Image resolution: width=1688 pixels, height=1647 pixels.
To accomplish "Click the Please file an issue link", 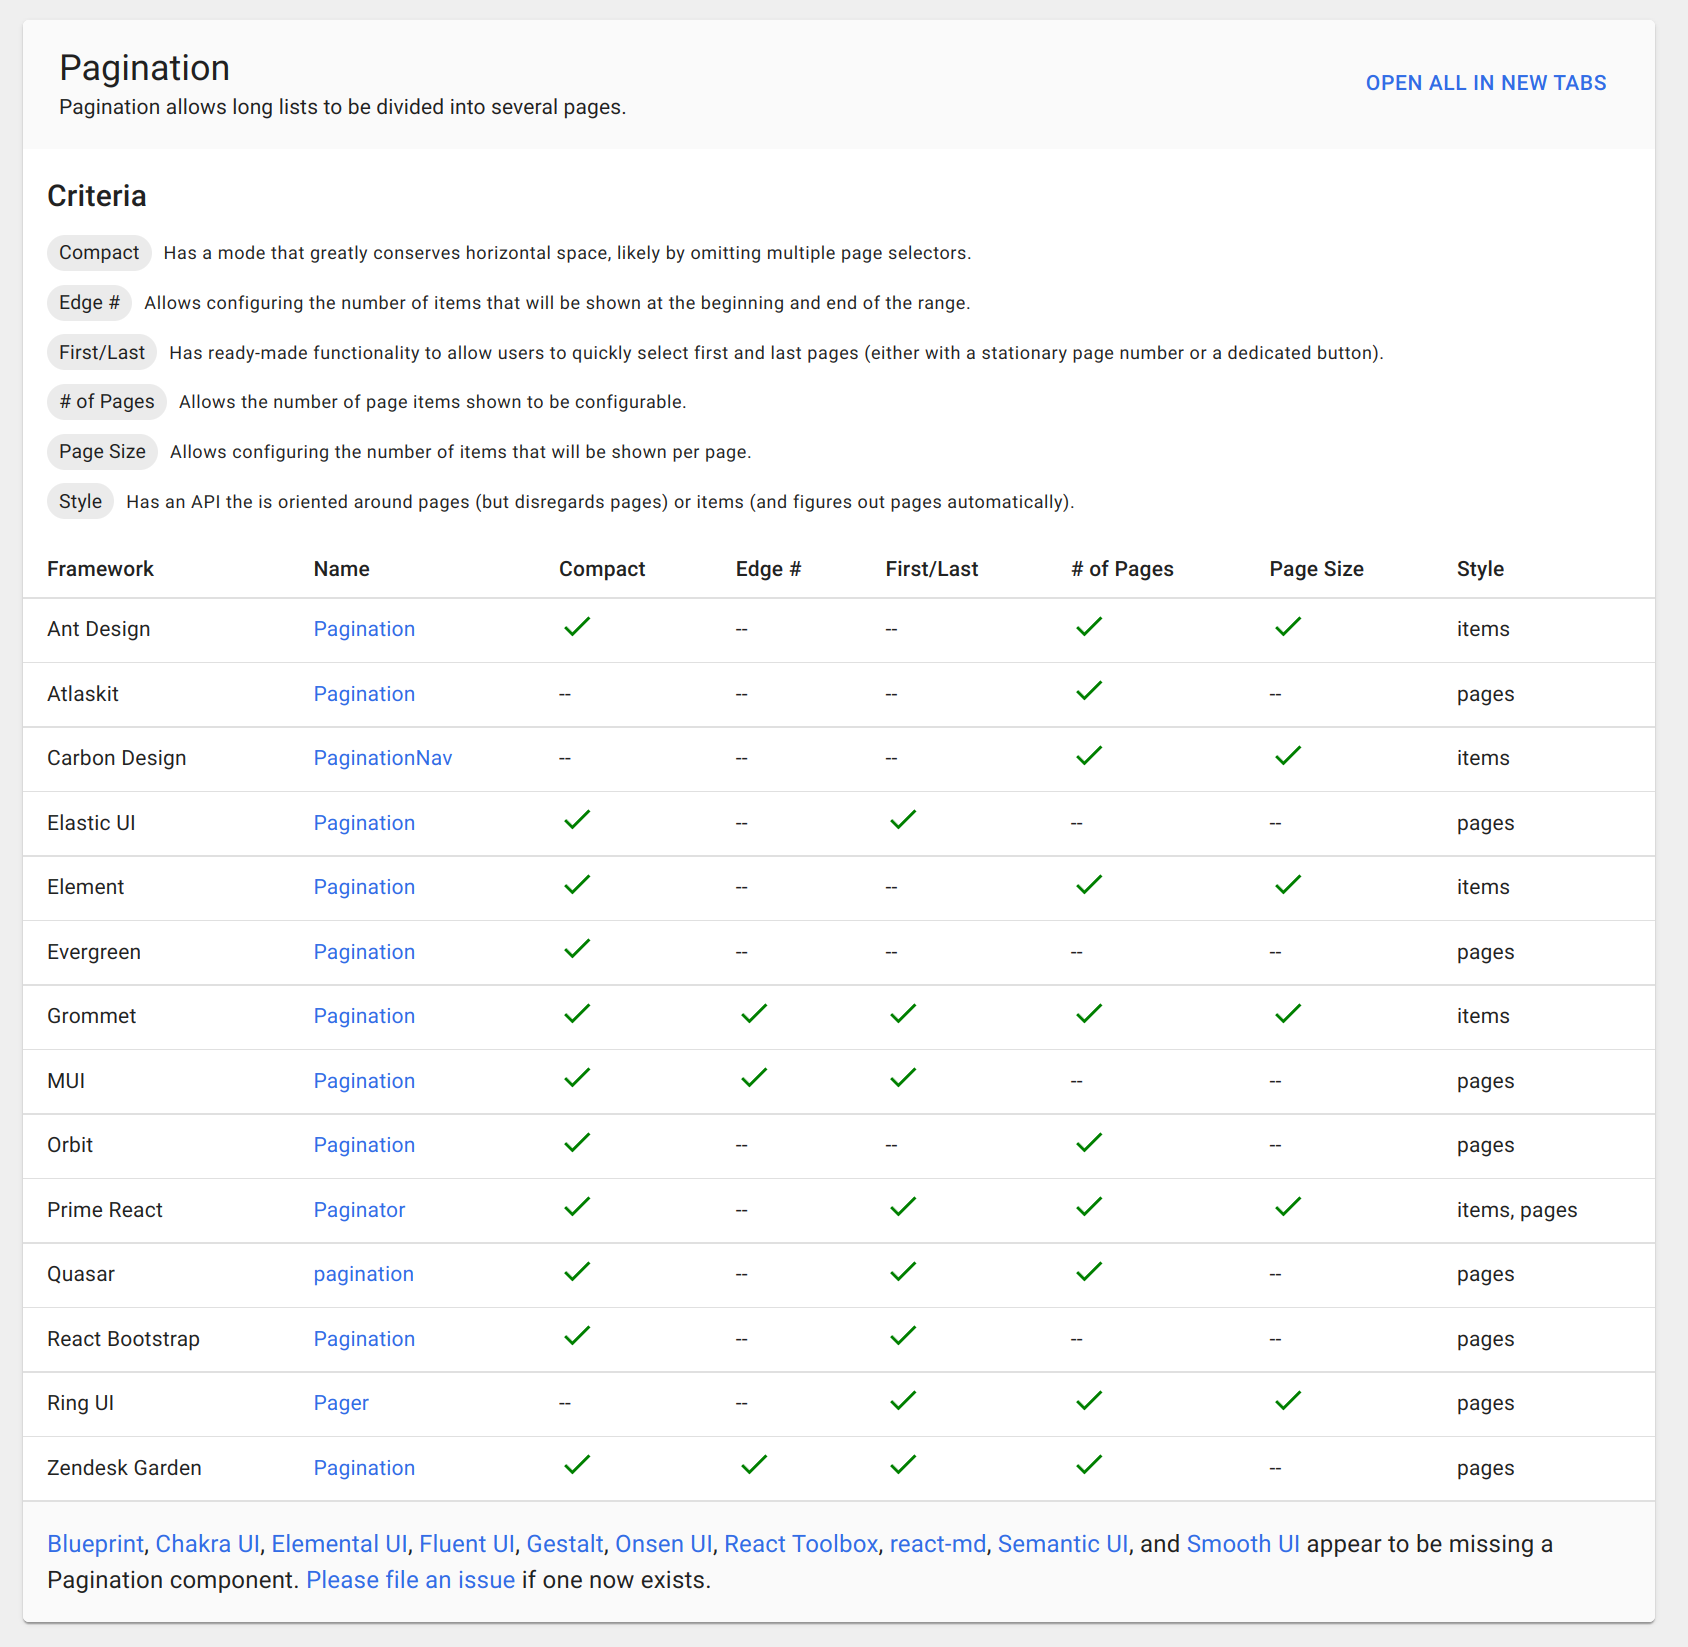I will click(410, 1579).
